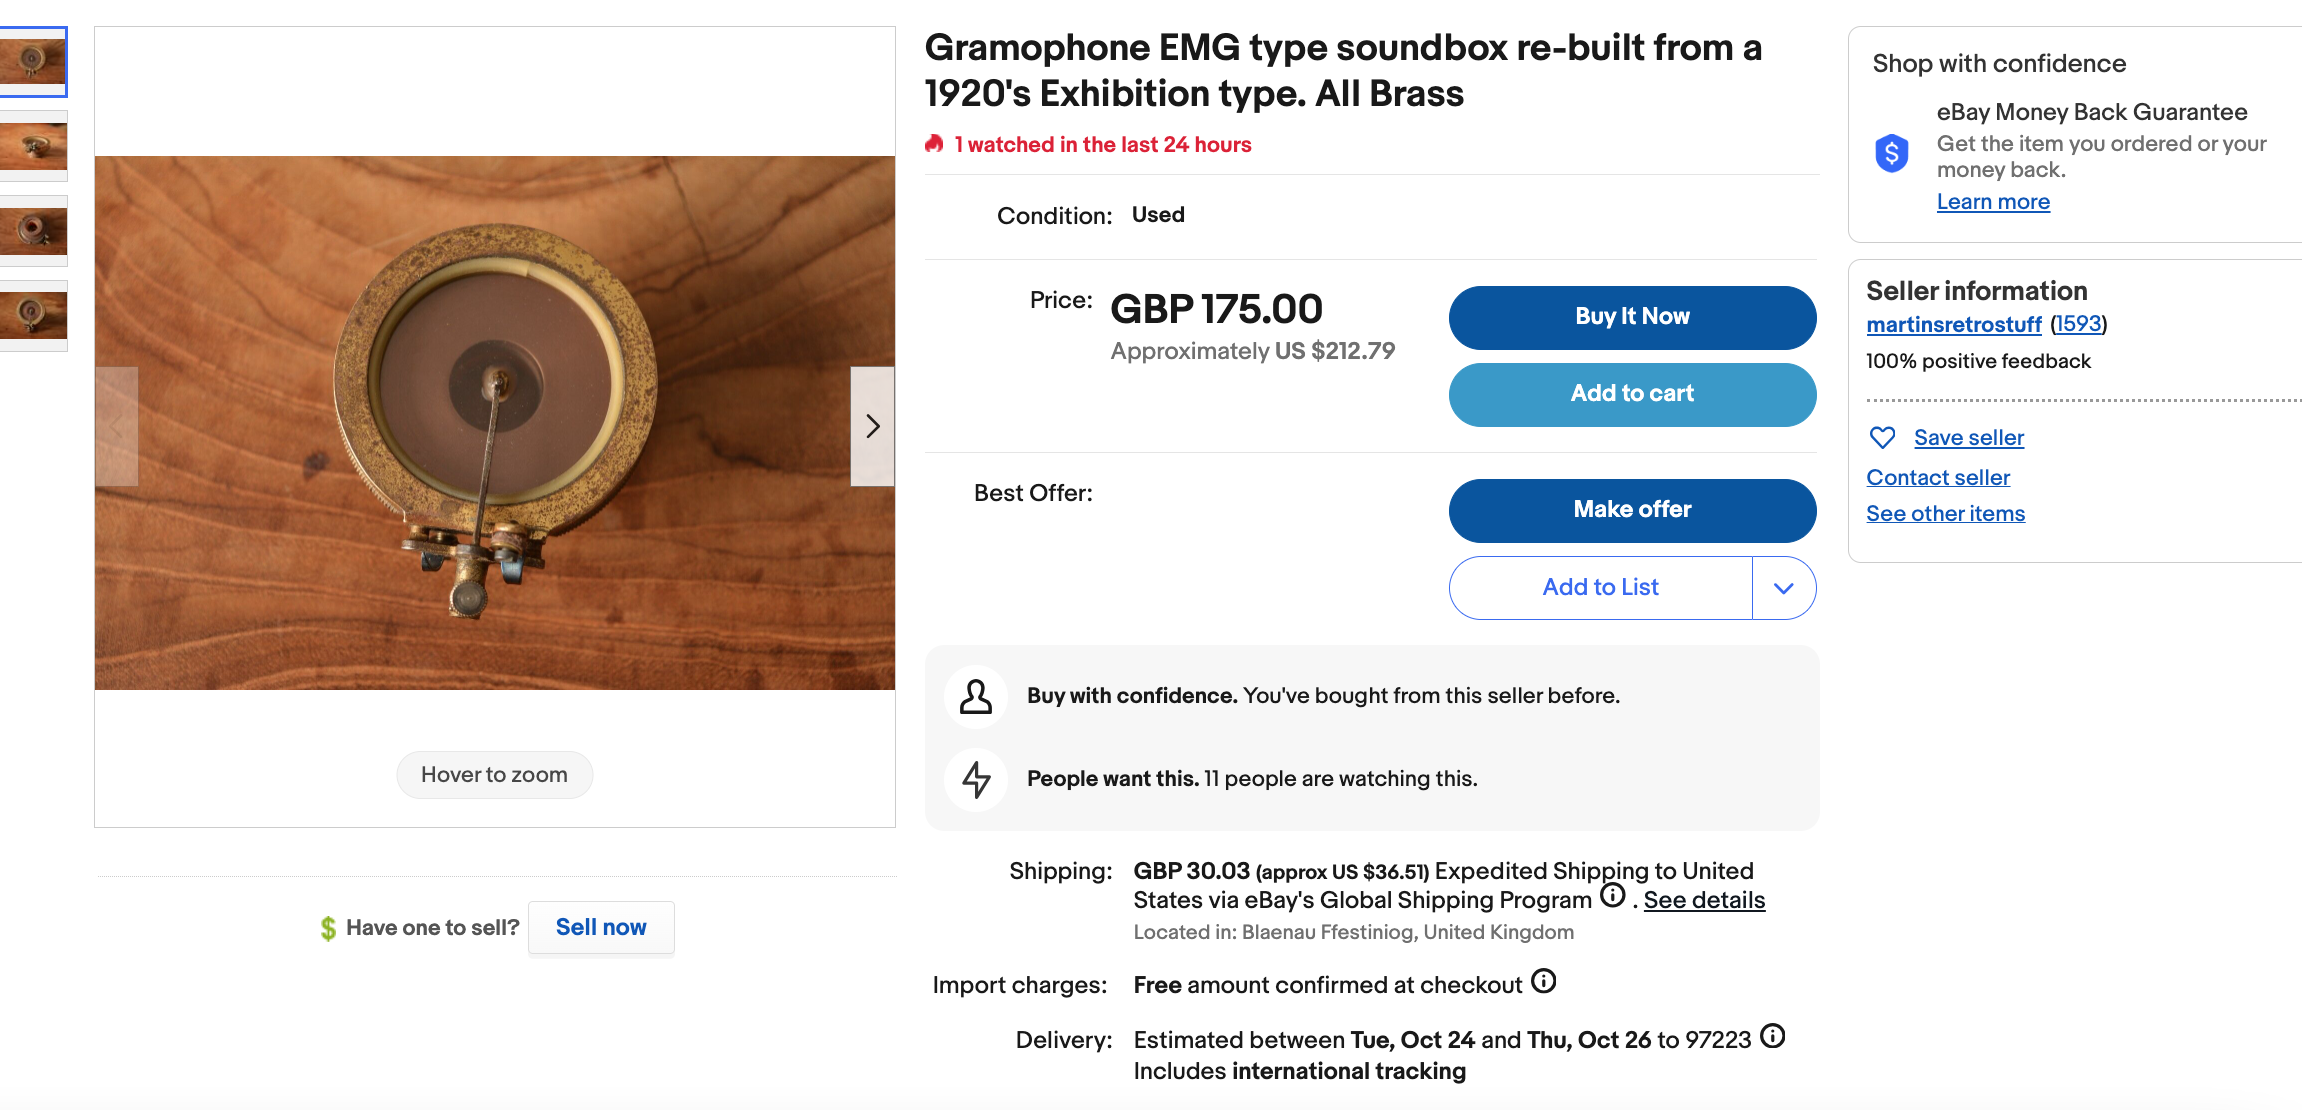The image size is (2302, 1110).
Task: Select the third product thumbnail
Action: point(33,231)
